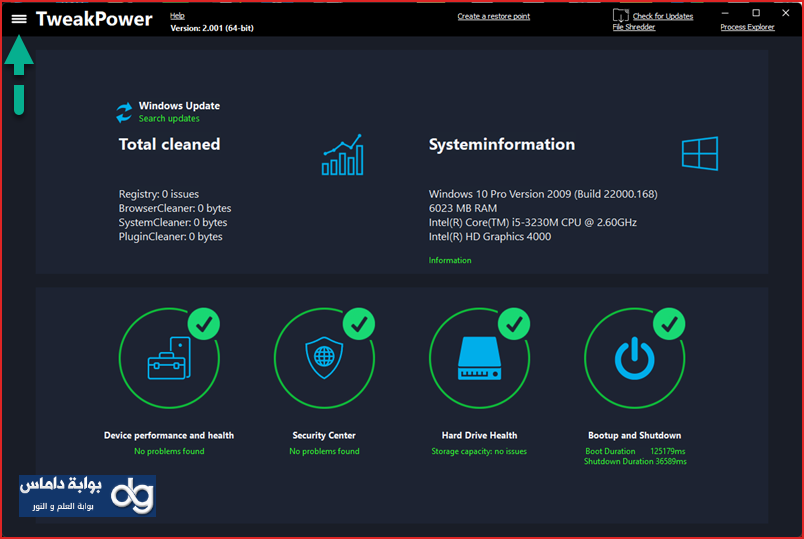Open the File Shredder link
The height and width of the screenshot is (539, 804).
click(x=634, y=27)
